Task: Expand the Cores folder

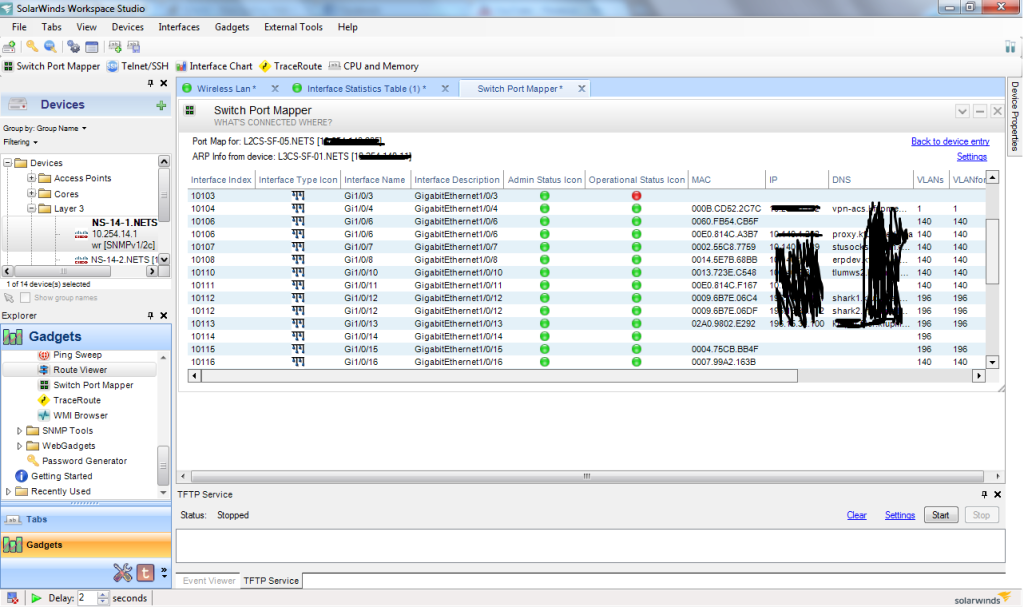Action: click(x=31, y=193)
